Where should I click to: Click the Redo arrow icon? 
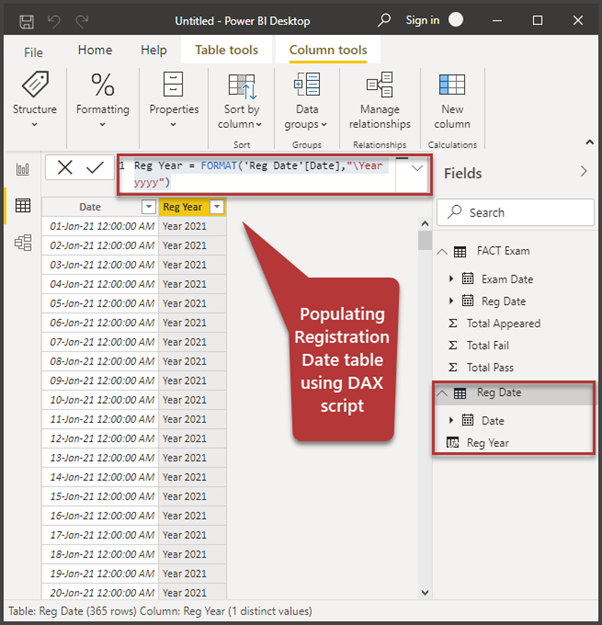(82, 21)
